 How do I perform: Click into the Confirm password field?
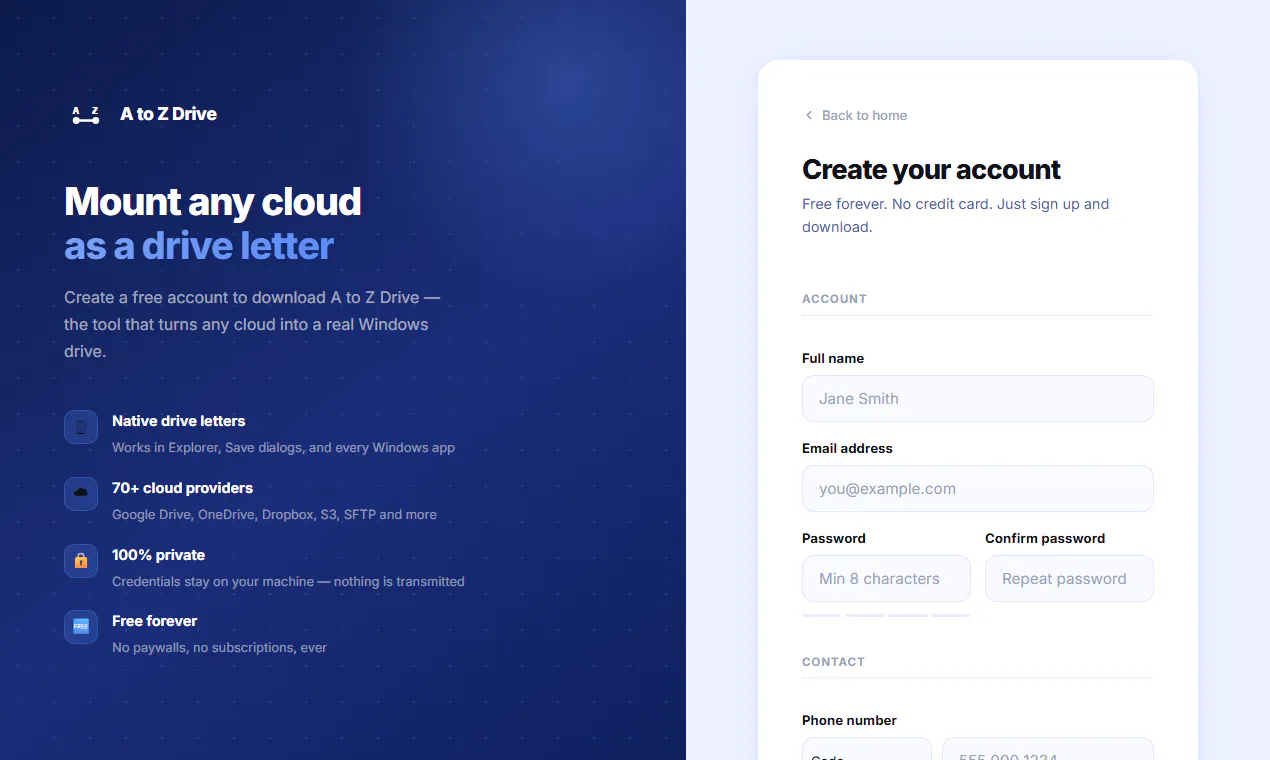pos(1069,578)
